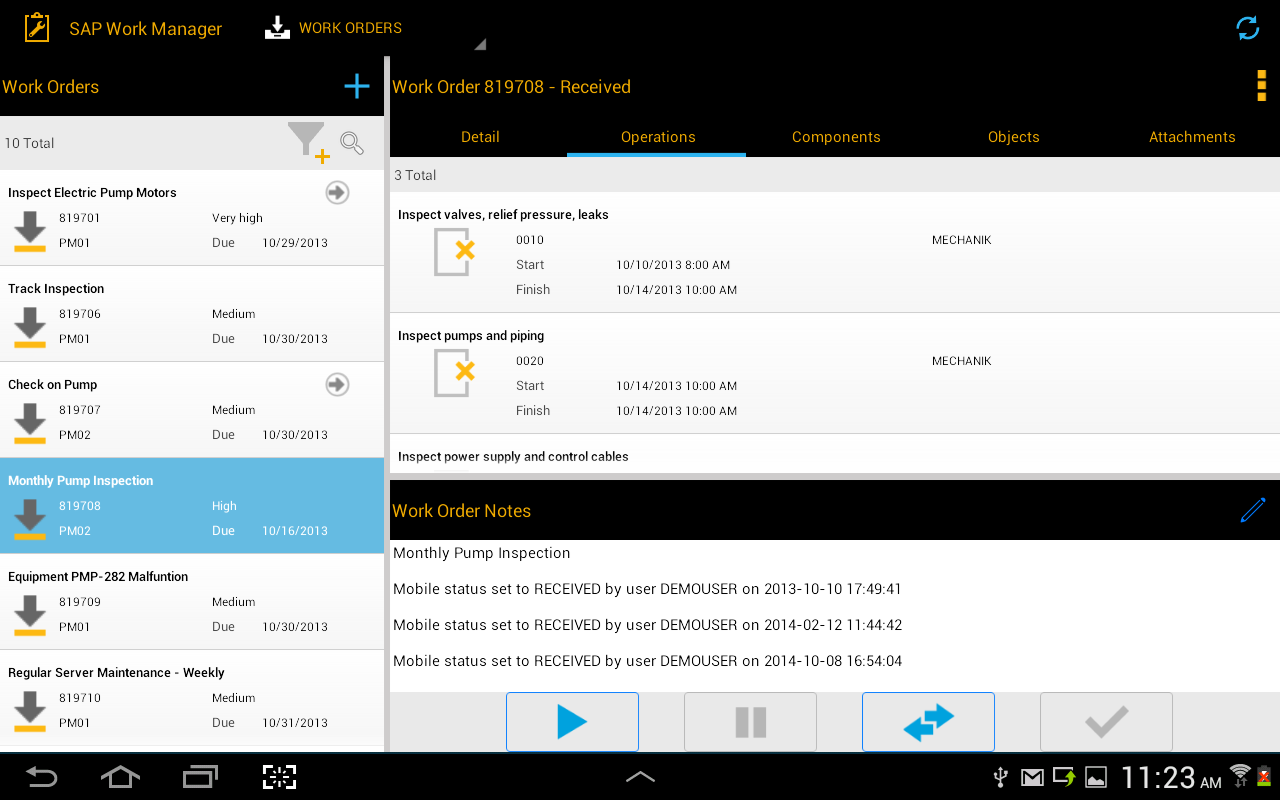1280x800 pixels.
Task: Collapse the navigation bar with the chevron
Action: [x=640, y=776]
